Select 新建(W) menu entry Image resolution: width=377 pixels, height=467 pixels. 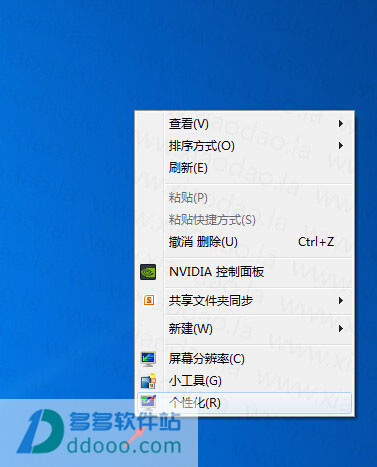coord(244,329)
